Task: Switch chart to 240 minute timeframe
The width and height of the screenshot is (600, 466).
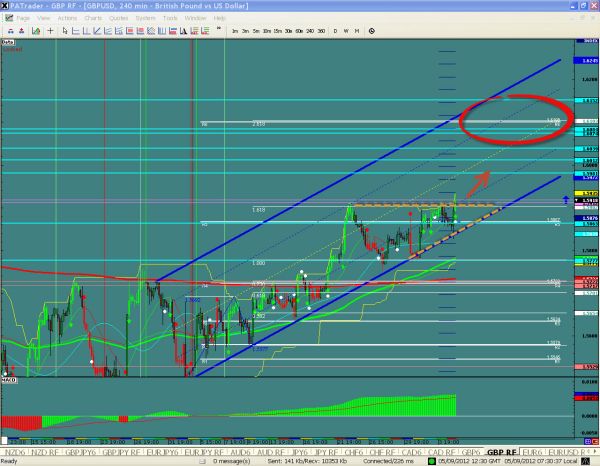Action: coord(309,31)
